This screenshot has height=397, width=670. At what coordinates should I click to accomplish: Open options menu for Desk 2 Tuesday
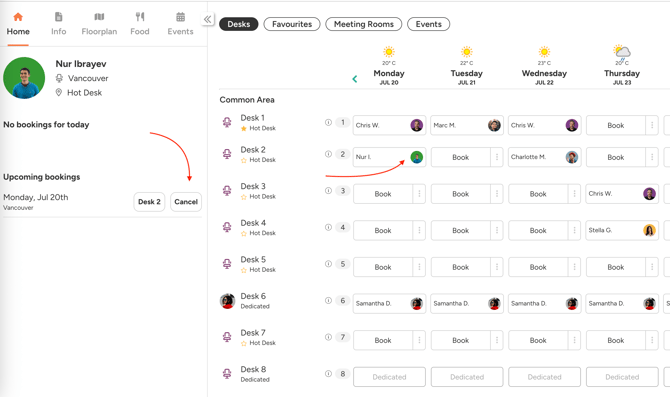tap(497, 157)
